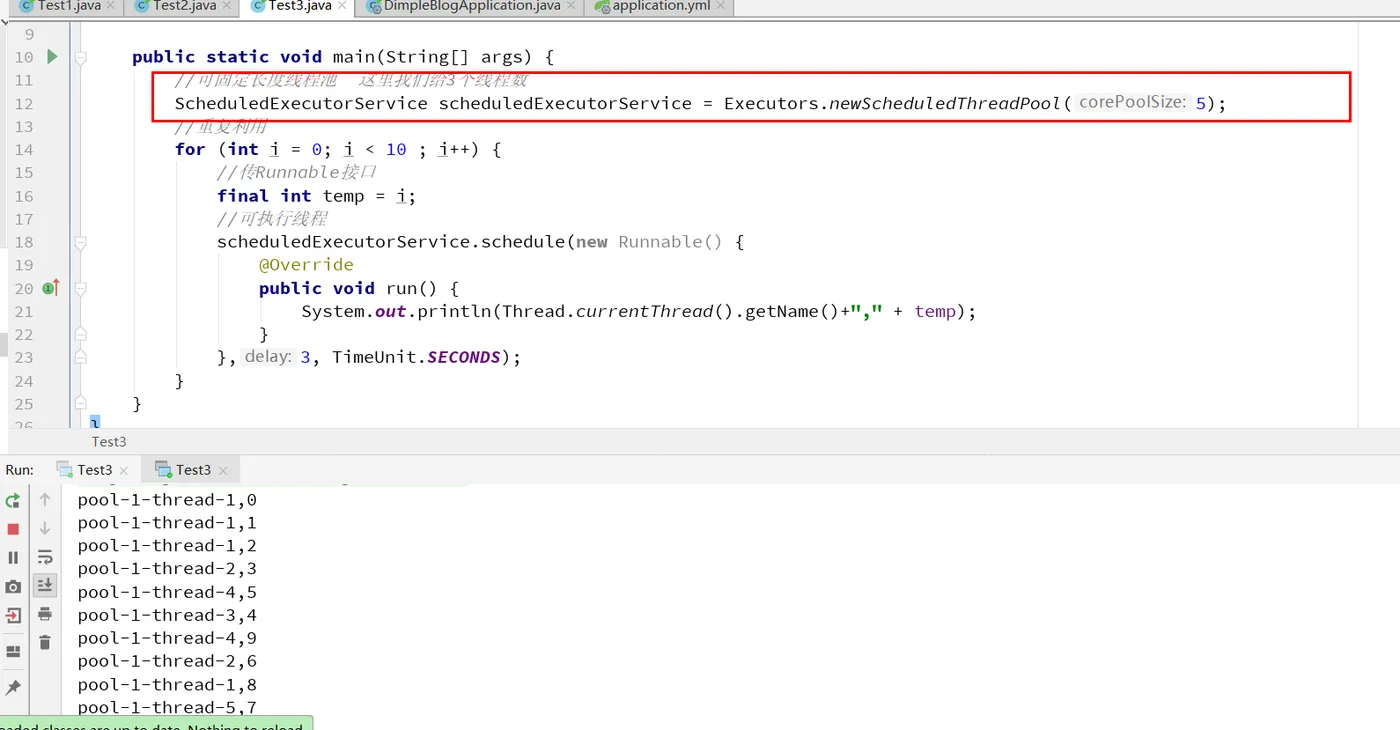Click the Exit icon in Run toolbar
This screenshot has height=730, width=1400.
coord(13,616)
